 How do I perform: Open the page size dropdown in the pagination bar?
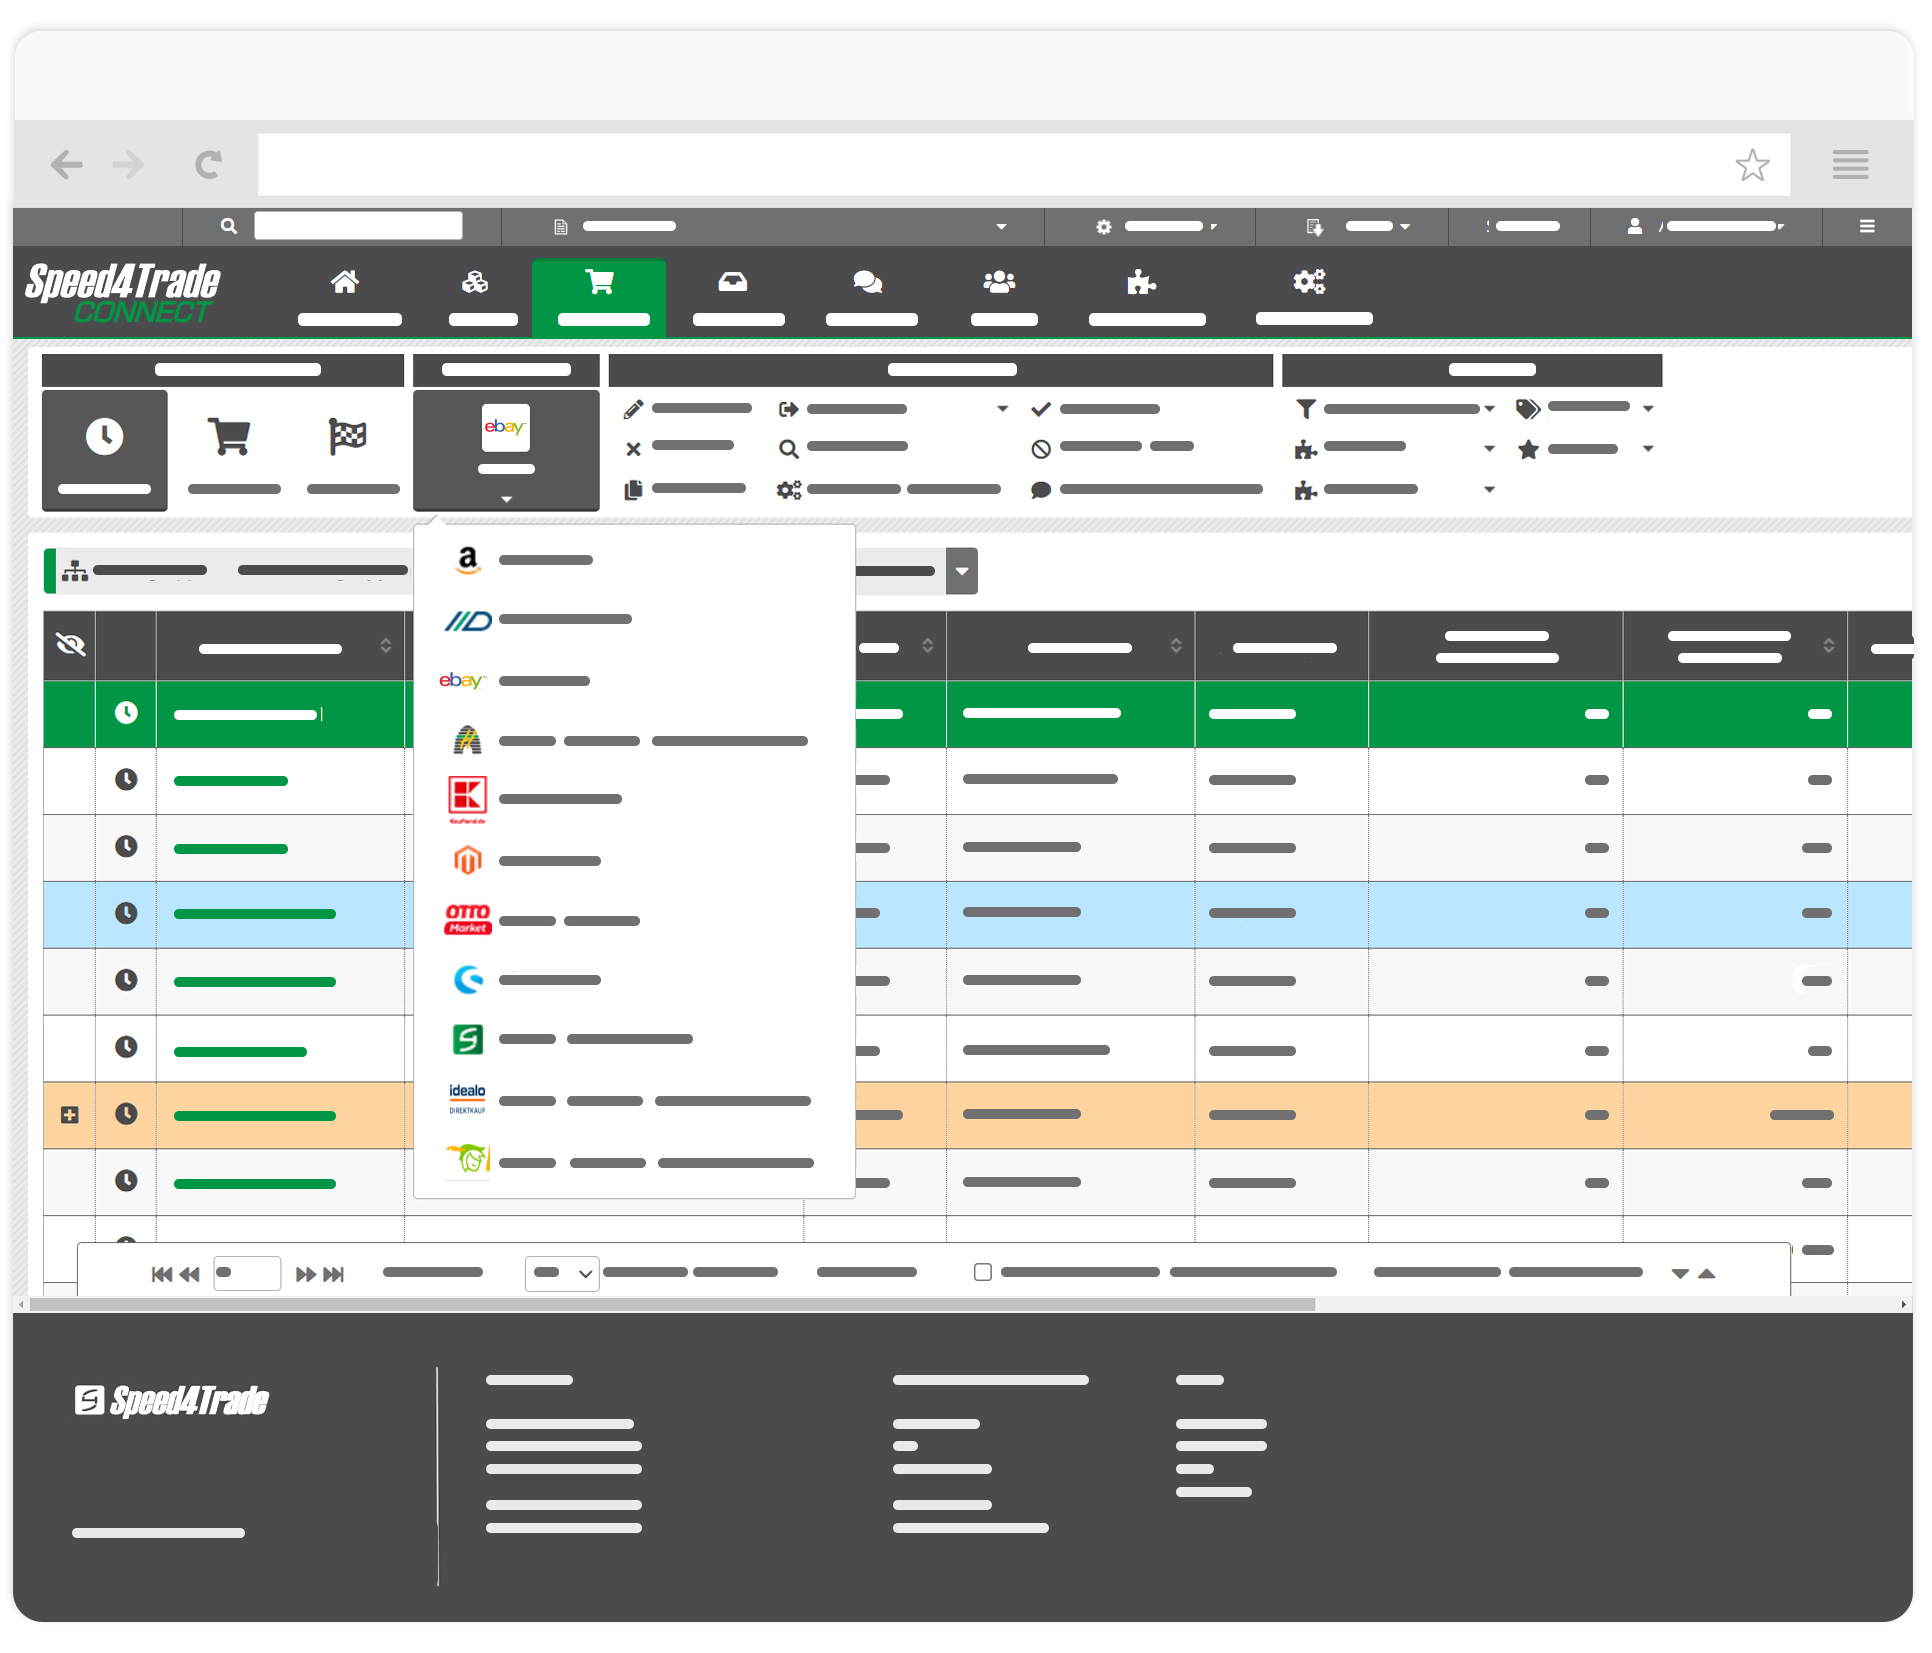(x=561, y=1273)
